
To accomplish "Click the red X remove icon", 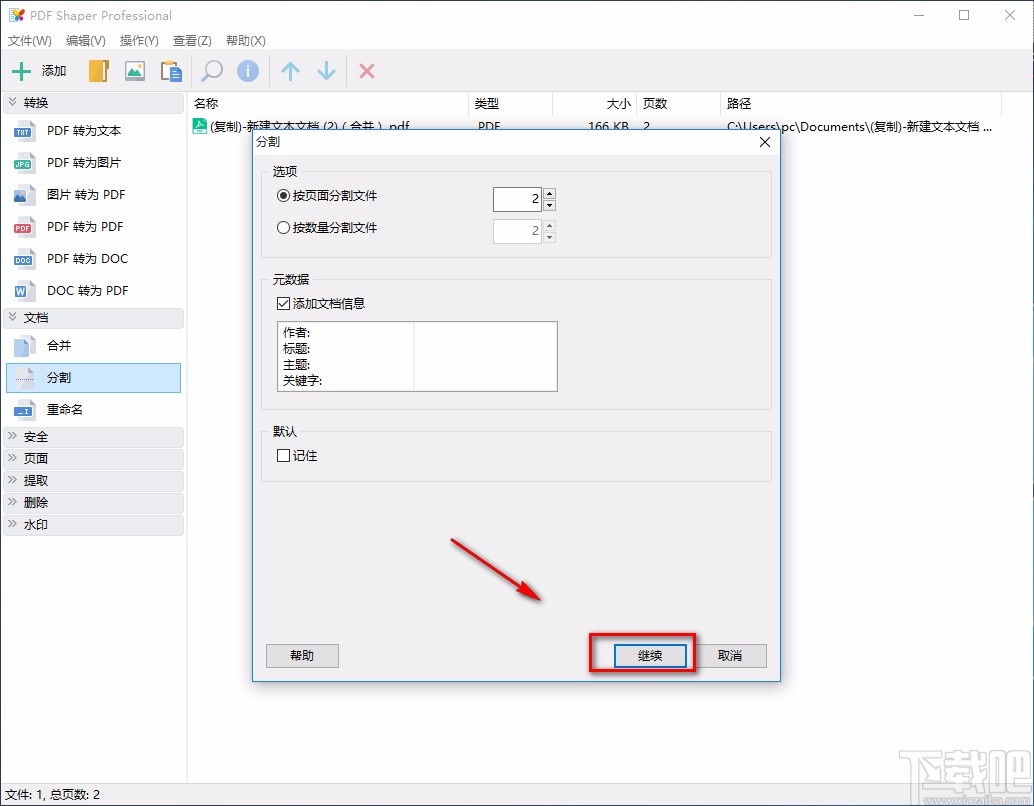I will [367, 71].
